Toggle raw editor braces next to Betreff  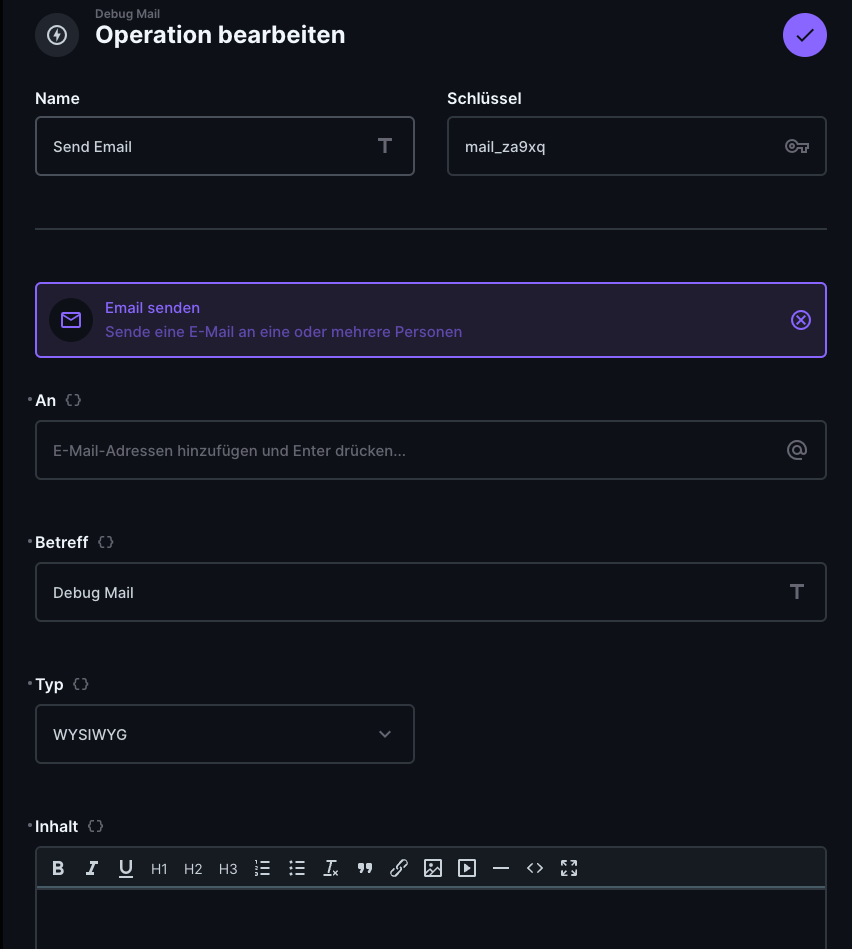106,542
